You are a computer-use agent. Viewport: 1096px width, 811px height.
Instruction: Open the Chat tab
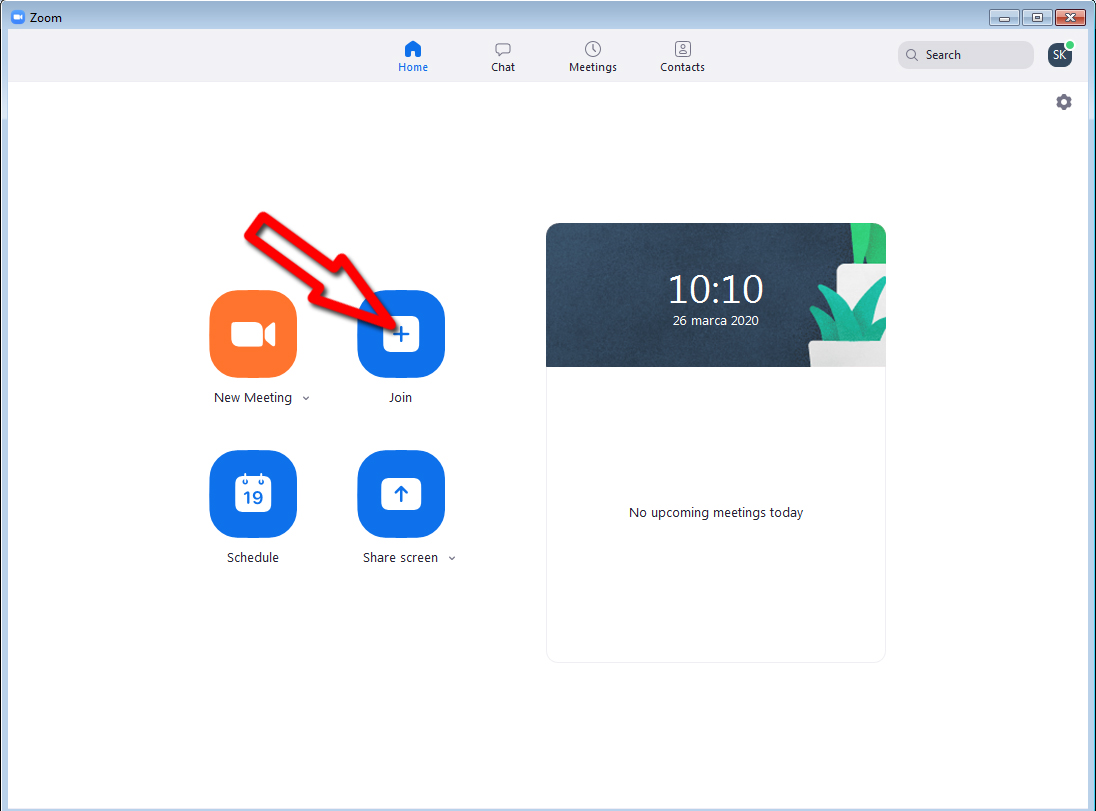click(x=503, y=57)
